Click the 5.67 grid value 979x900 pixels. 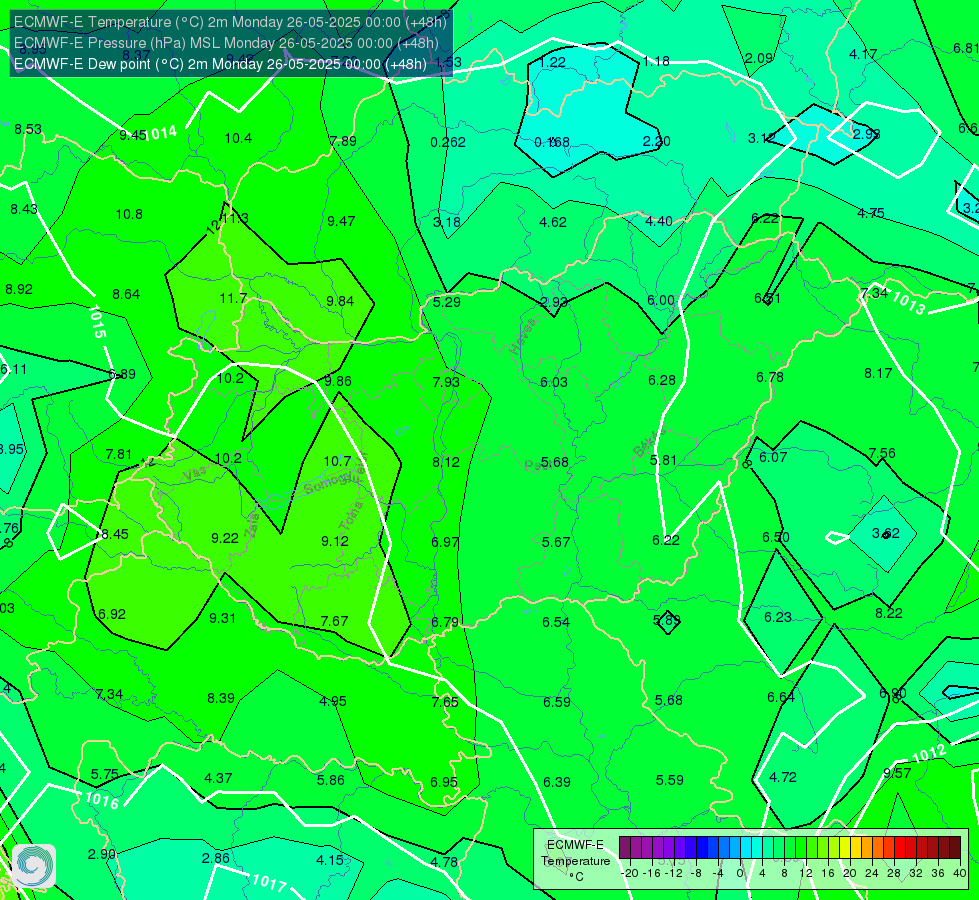click(556, 542)
